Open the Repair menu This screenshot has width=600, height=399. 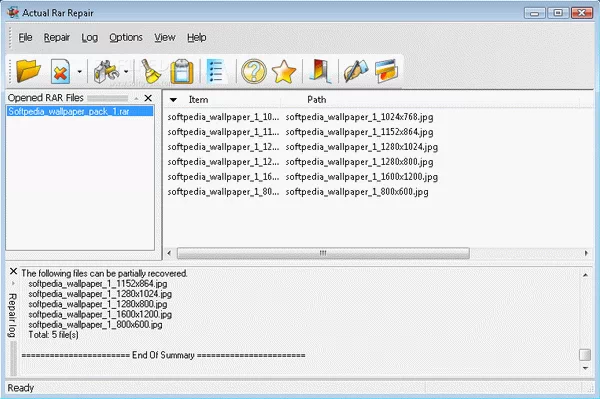pyautogui.click(x=57, y=37)
